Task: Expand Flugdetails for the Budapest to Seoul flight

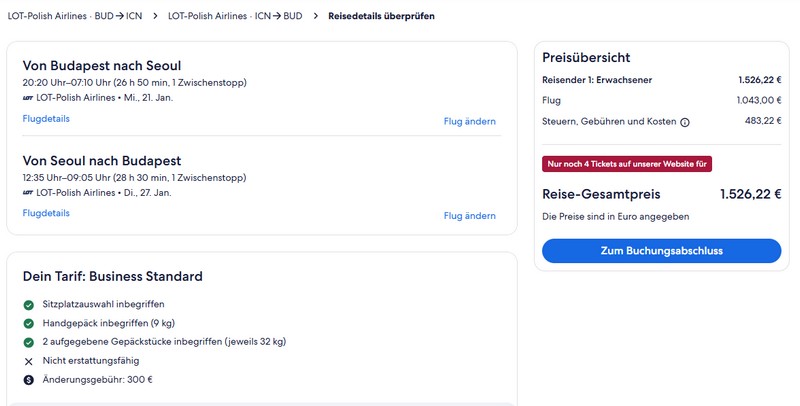Action: [x=46, y=119]
